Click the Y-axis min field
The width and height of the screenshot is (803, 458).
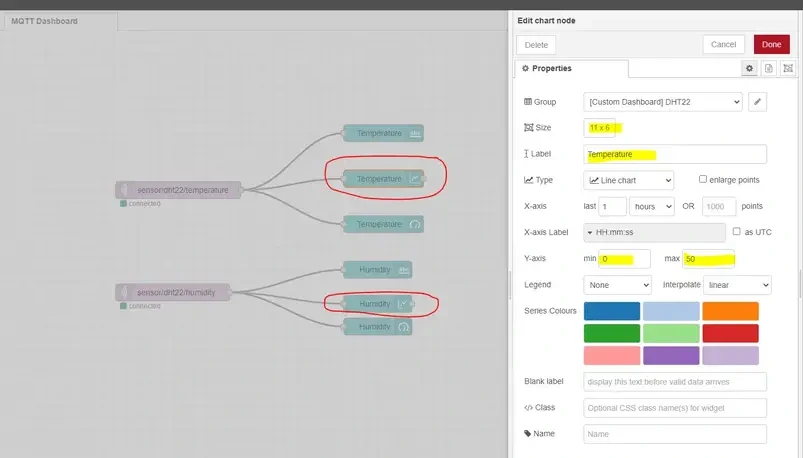[624, 259]
